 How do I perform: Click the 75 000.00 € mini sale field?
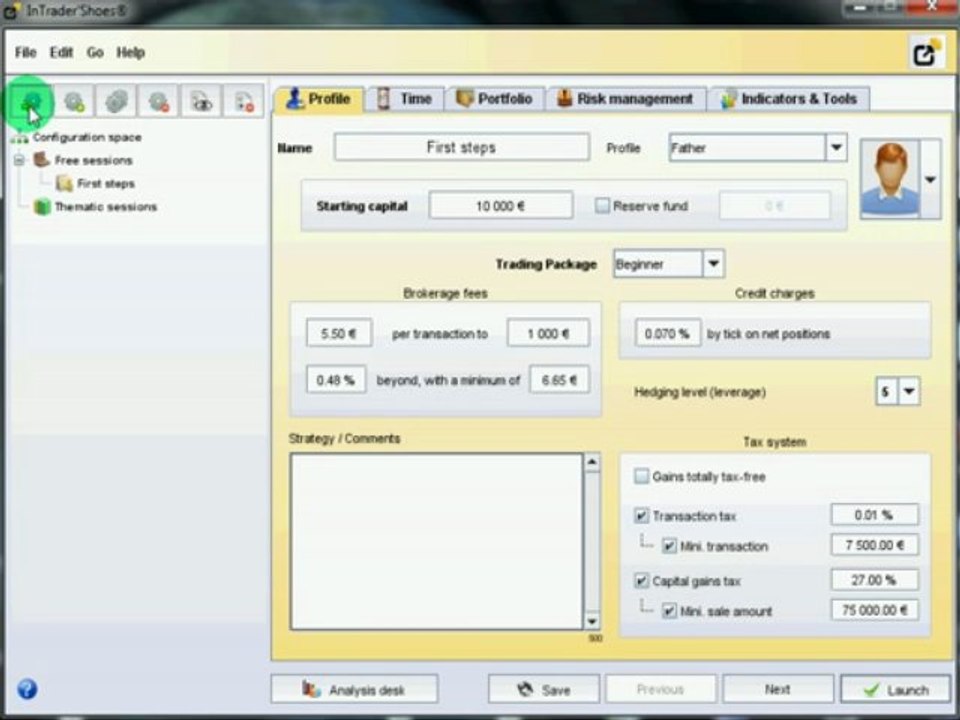tap(874, 610)
